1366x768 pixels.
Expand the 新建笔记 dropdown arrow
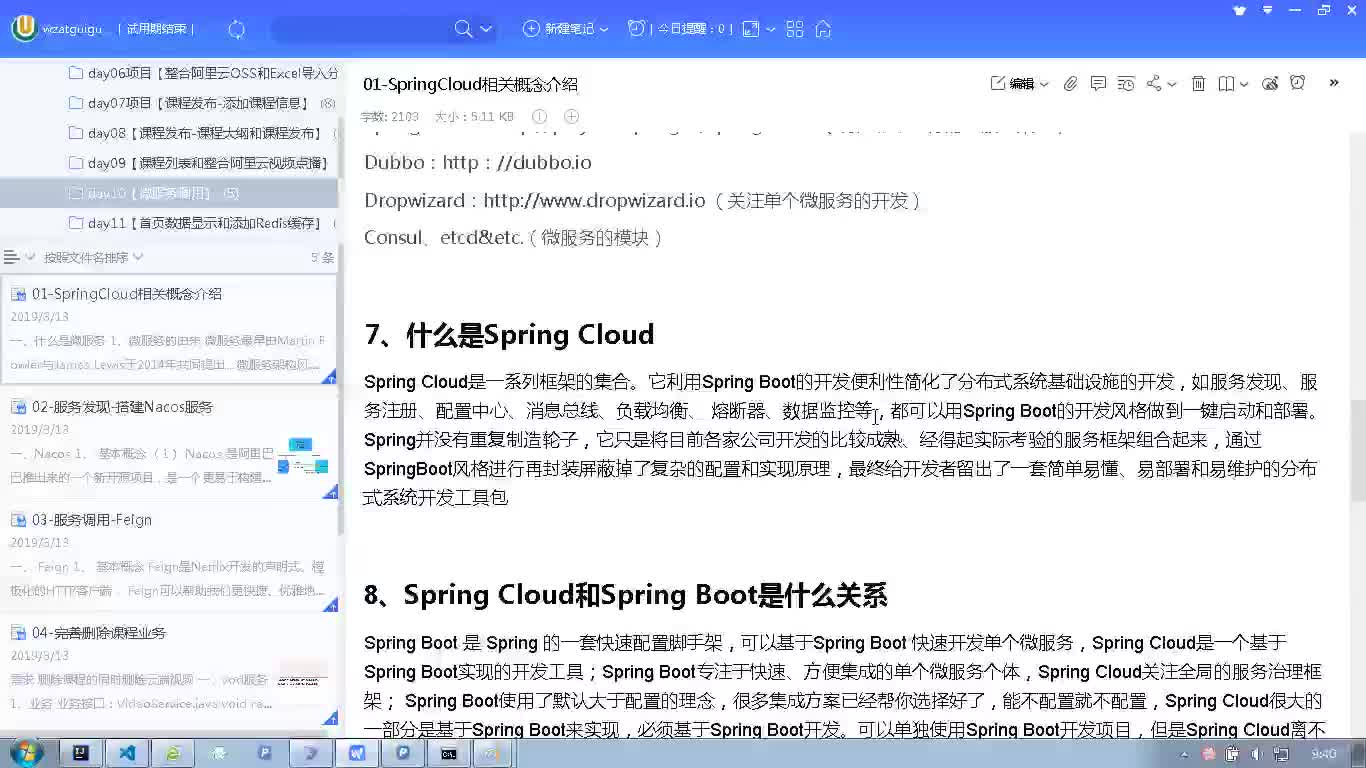[604, 29]
